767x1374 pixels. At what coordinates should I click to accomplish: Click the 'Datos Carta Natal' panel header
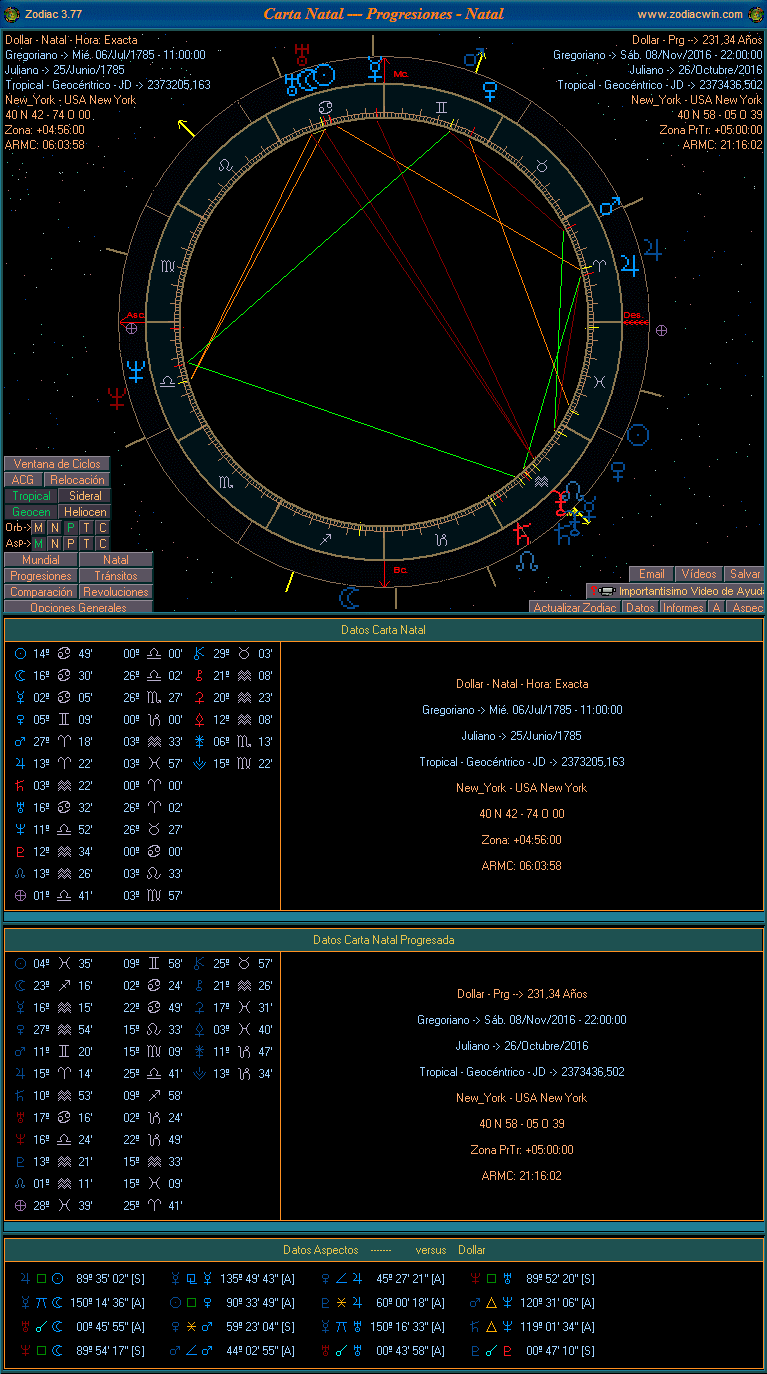point(384,629)
